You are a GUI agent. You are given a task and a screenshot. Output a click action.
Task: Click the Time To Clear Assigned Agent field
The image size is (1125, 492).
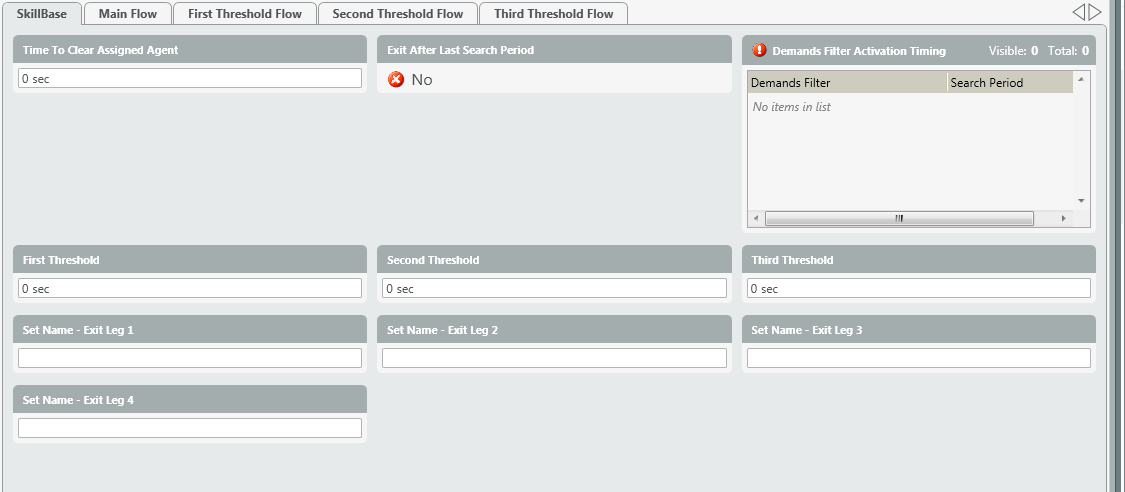tap(190, 78)
